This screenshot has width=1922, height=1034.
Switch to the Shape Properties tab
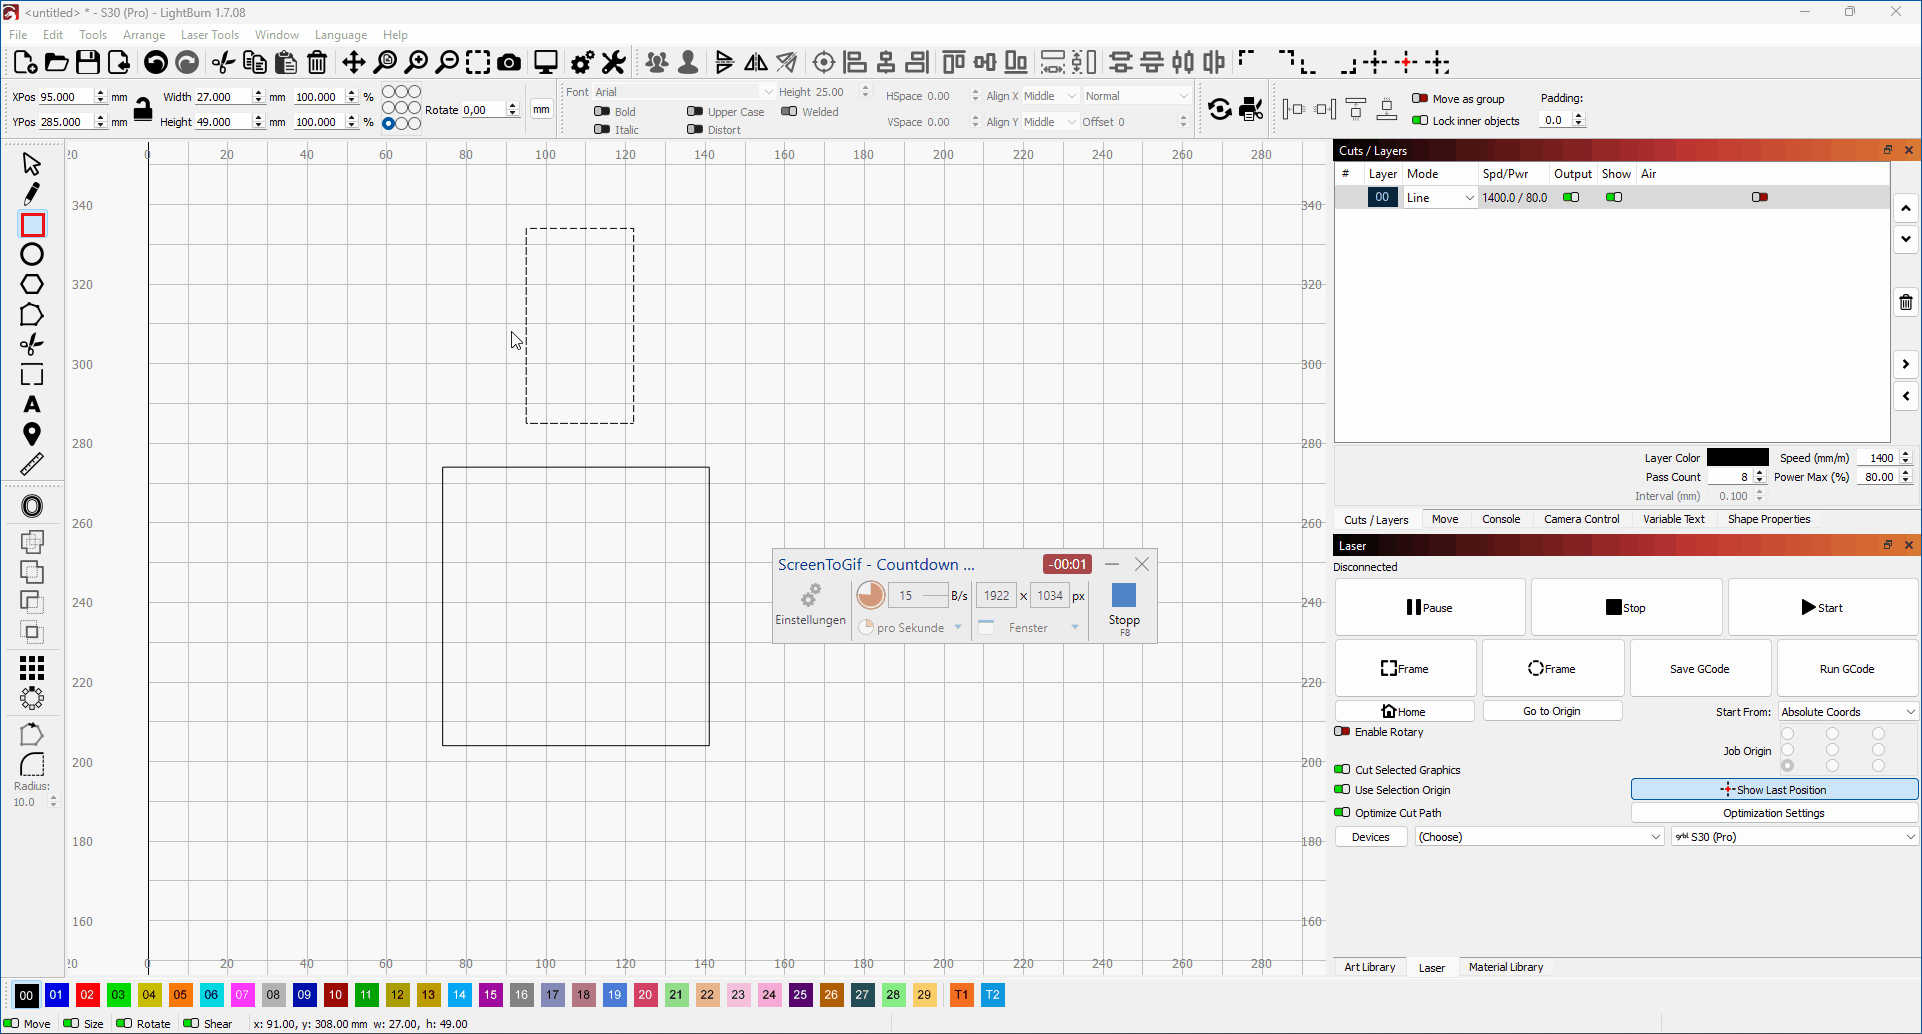1768,519
